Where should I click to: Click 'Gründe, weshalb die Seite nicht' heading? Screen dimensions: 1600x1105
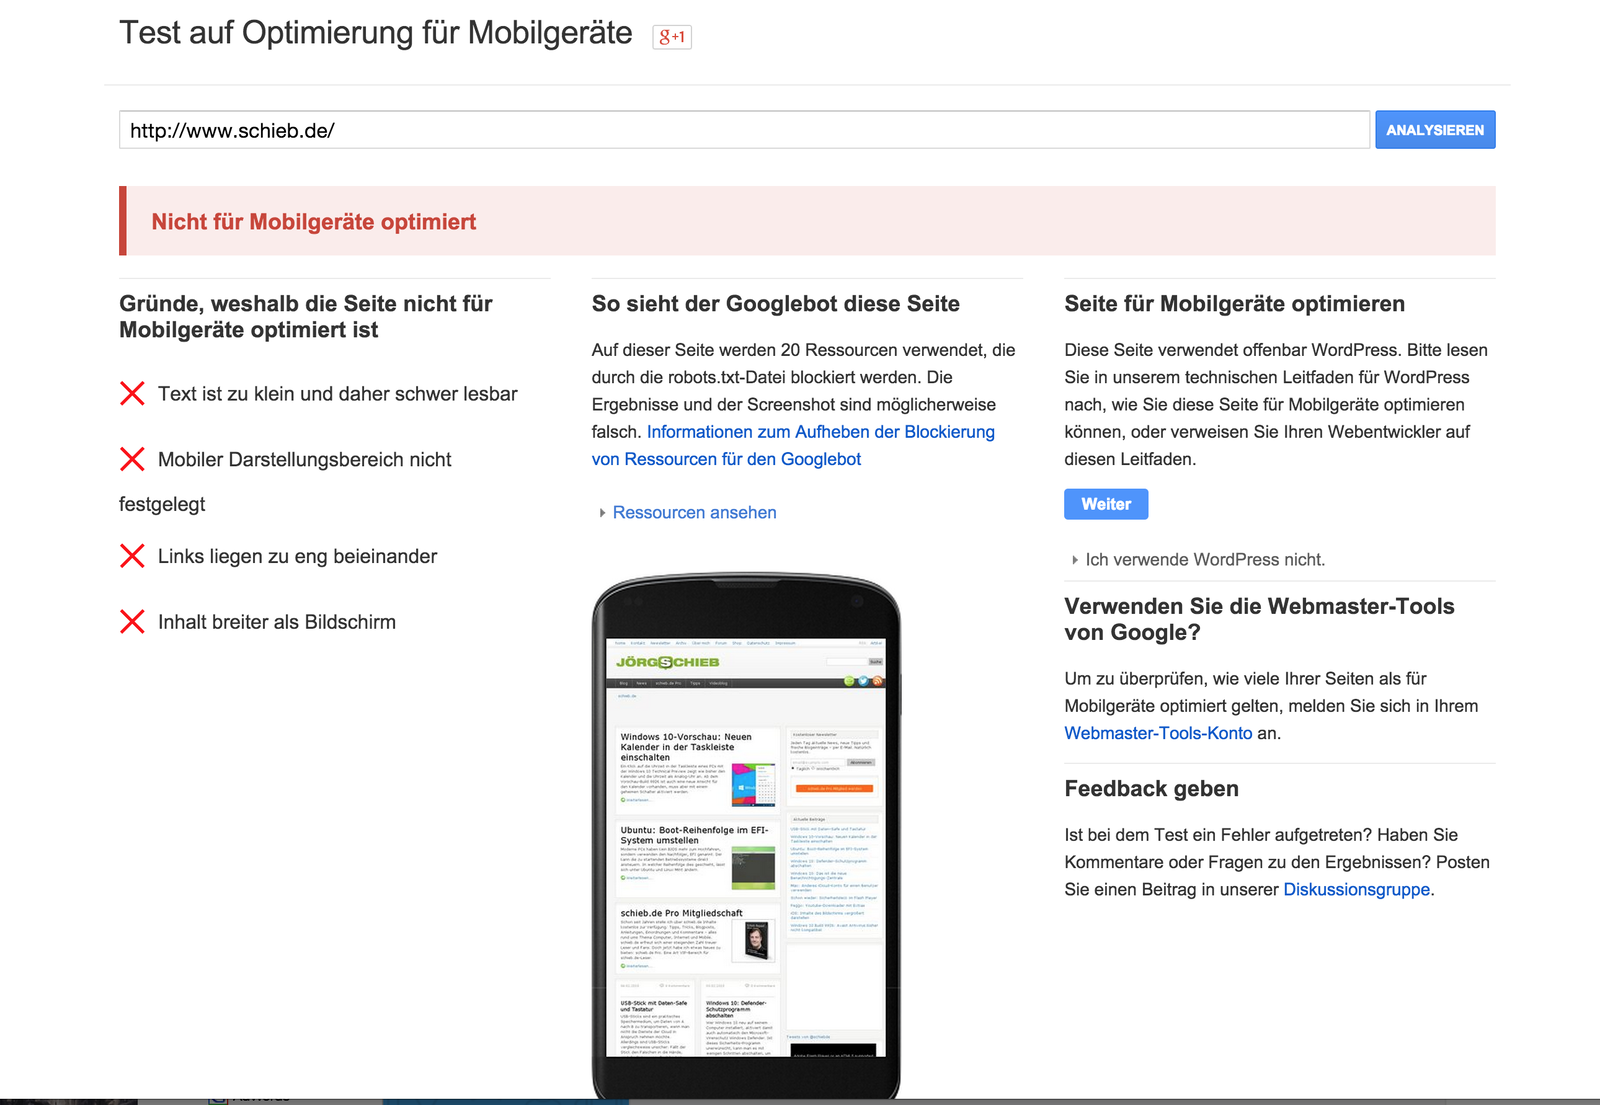click(x=306, y=316)
